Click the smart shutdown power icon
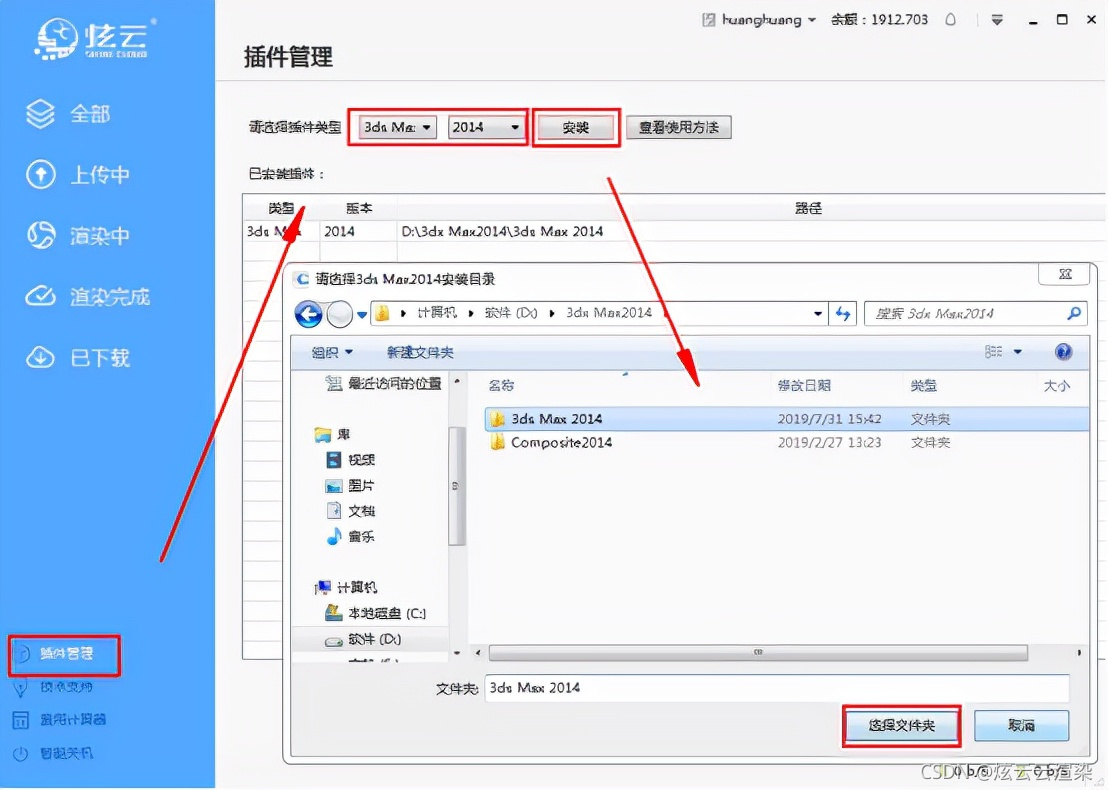The width and height of the screenshot is (1108, 790). (x=20, y=753)
